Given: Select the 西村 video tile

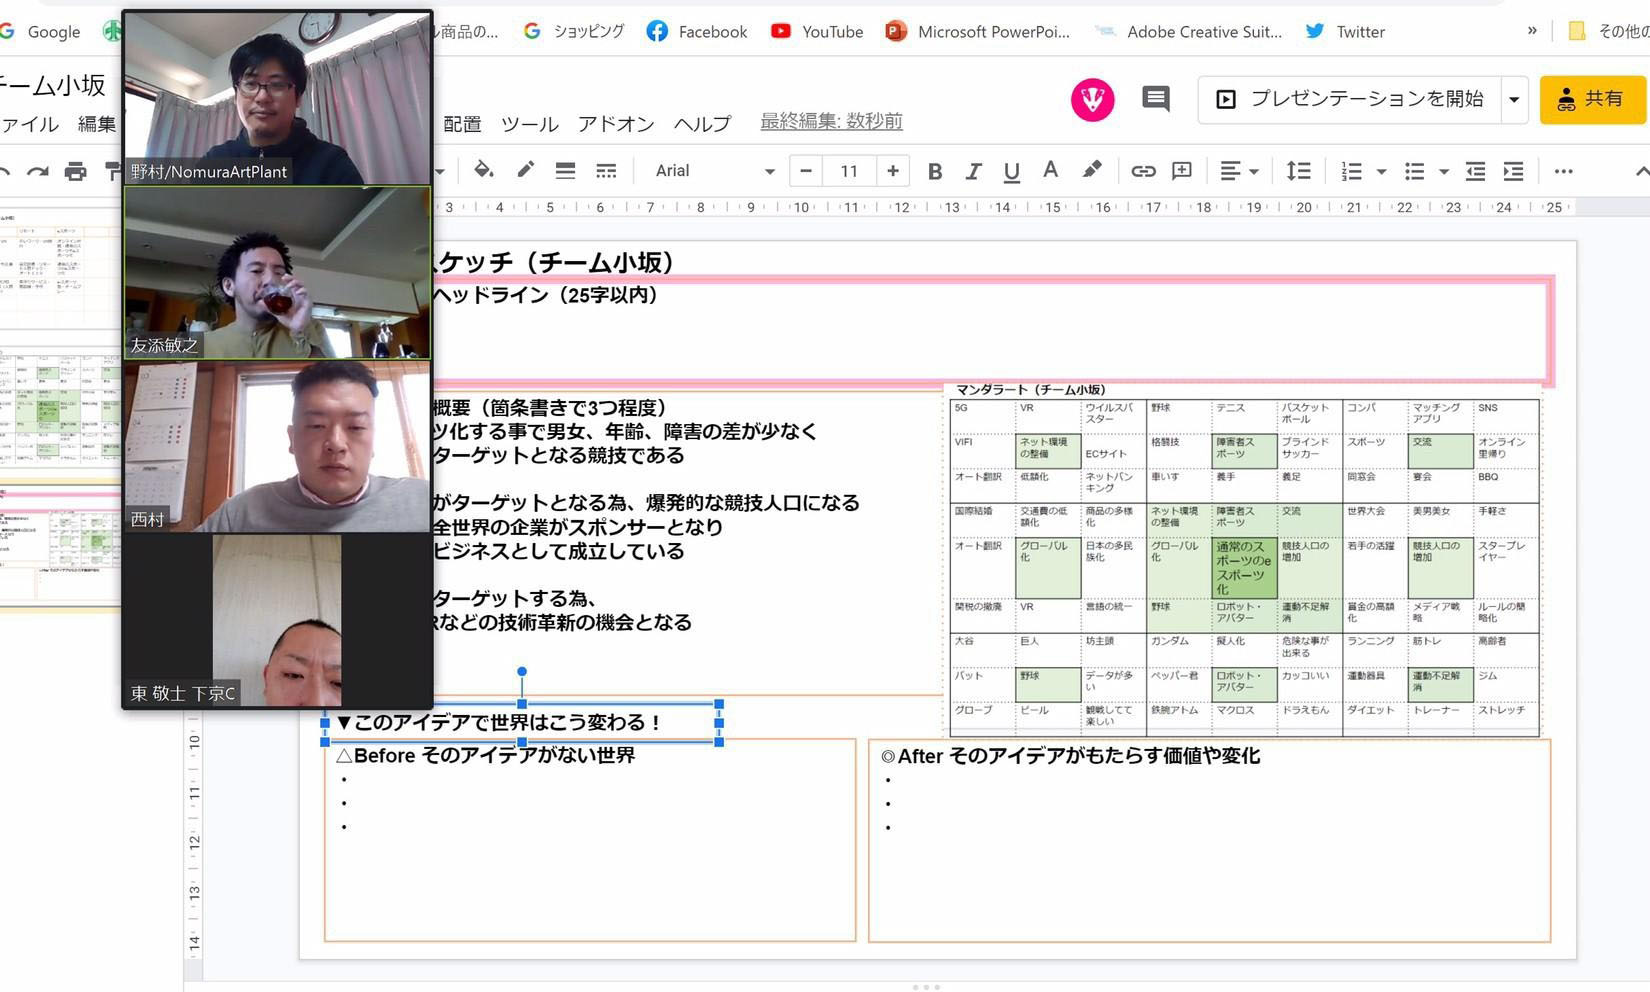Looking at the screenshot, I should point(277,446).
